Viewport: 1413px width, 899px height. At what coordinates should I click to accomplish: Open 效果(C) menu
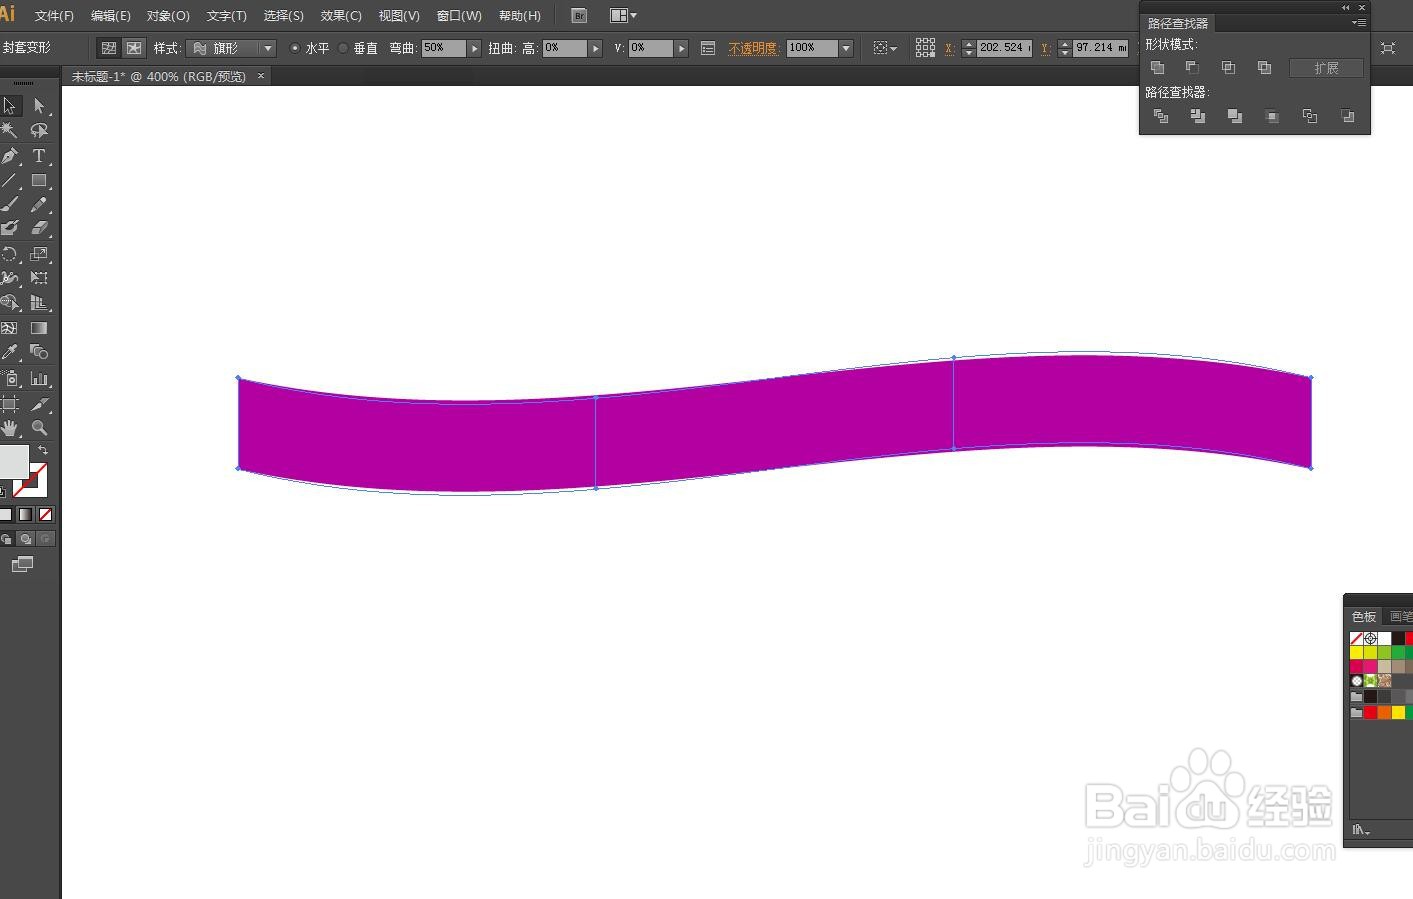point(341,16)
